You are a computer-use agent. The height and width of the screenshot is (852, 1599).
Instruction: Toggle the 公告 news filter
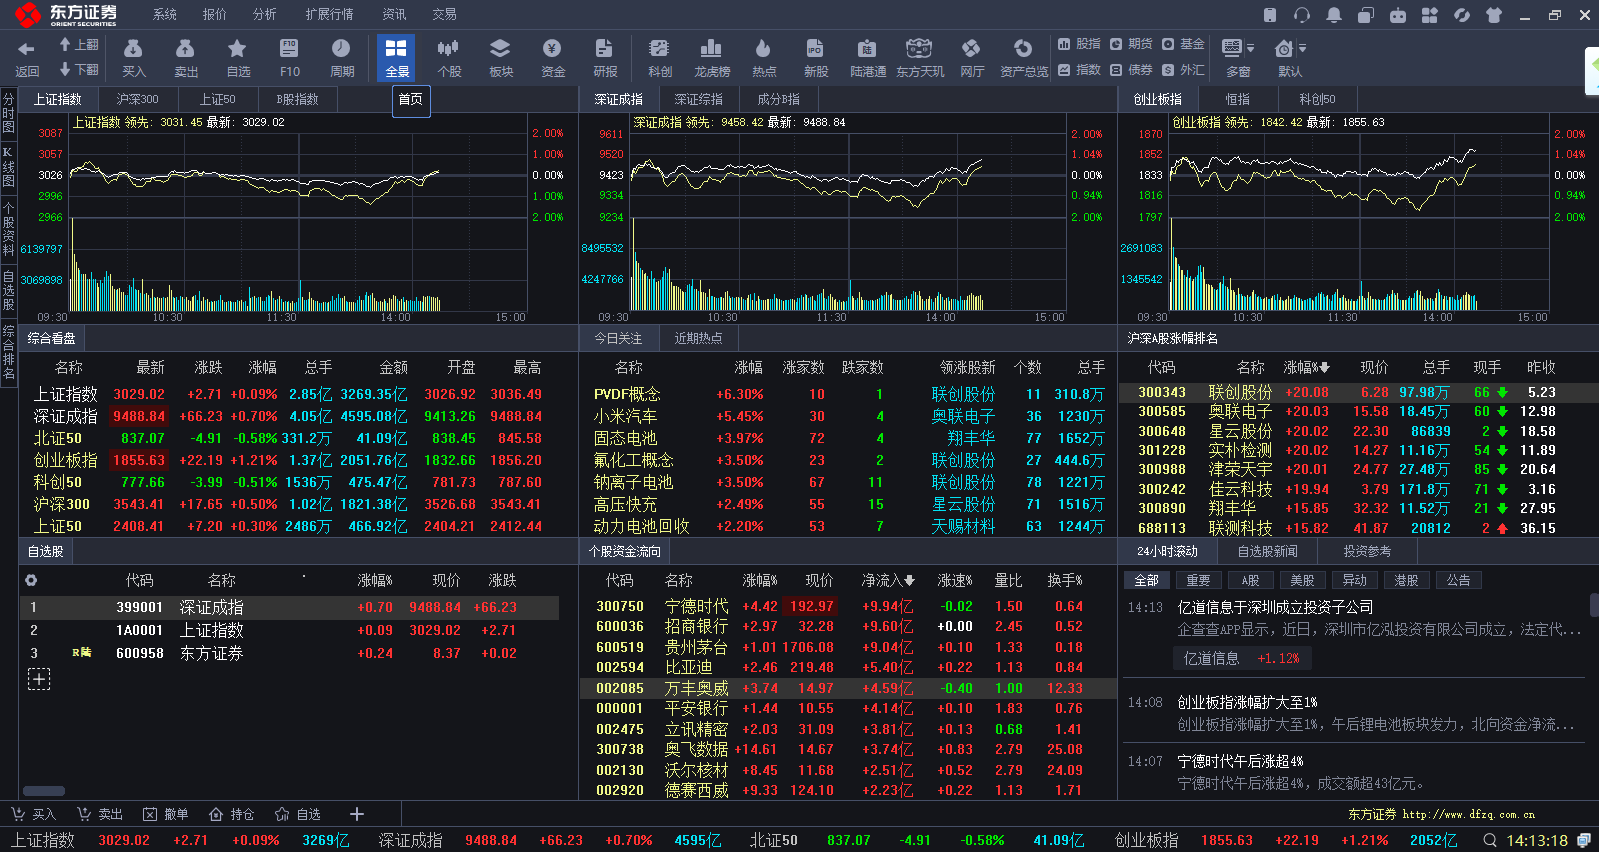[x=1459, y=580]
